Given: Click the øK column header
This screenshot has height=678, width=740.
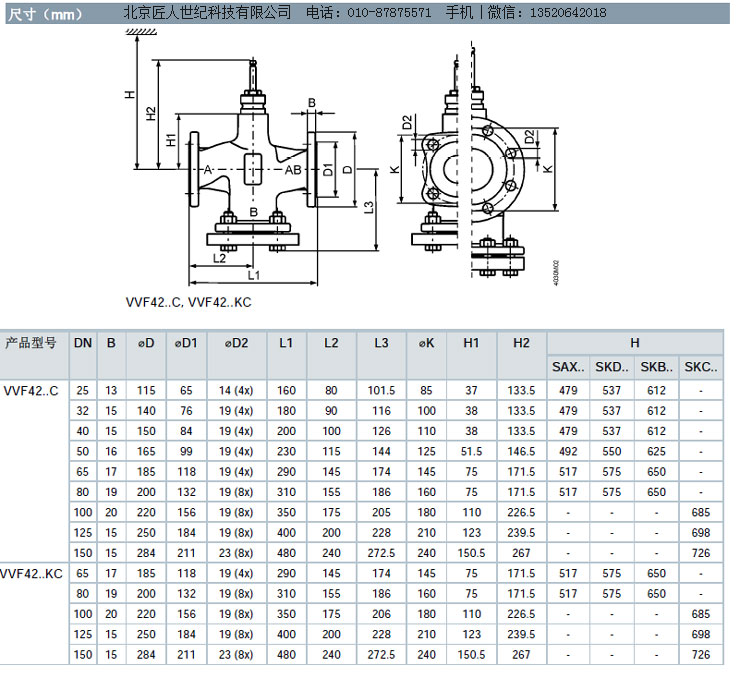Looking at the screenshot, I should pyautogui.click(x=427, y=343).
